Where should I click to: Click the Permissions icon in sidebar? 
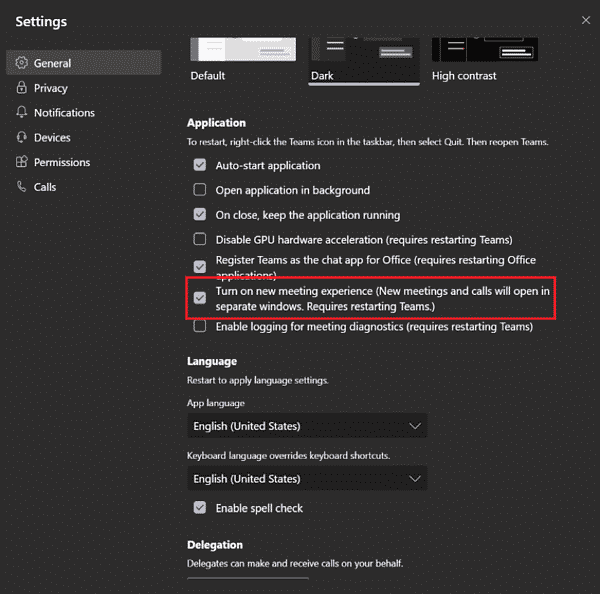(x=21, y=162)
